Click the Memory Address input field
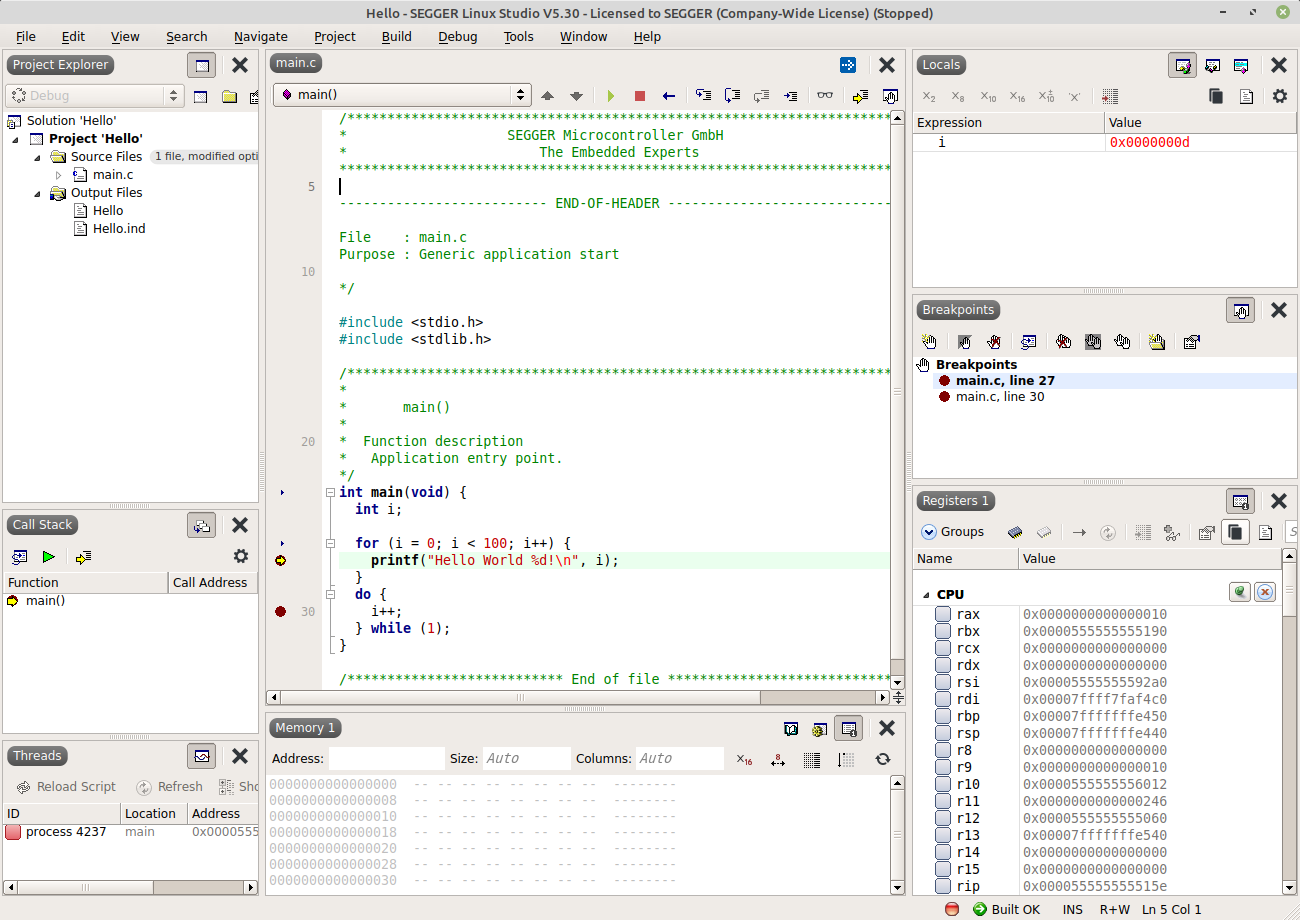This screenshot has height=920, width=1300. pyautogui.click(x=386, y=758)
